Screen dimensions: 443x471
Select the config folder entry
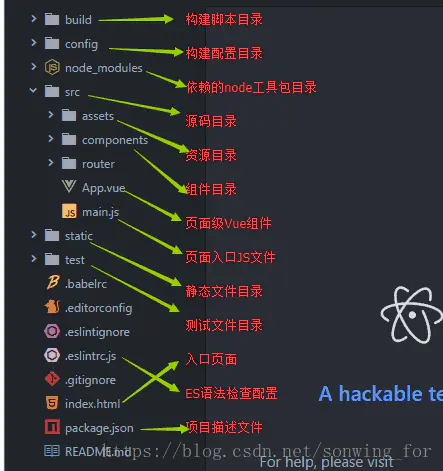pyautogui.click(x=81, y=44)
